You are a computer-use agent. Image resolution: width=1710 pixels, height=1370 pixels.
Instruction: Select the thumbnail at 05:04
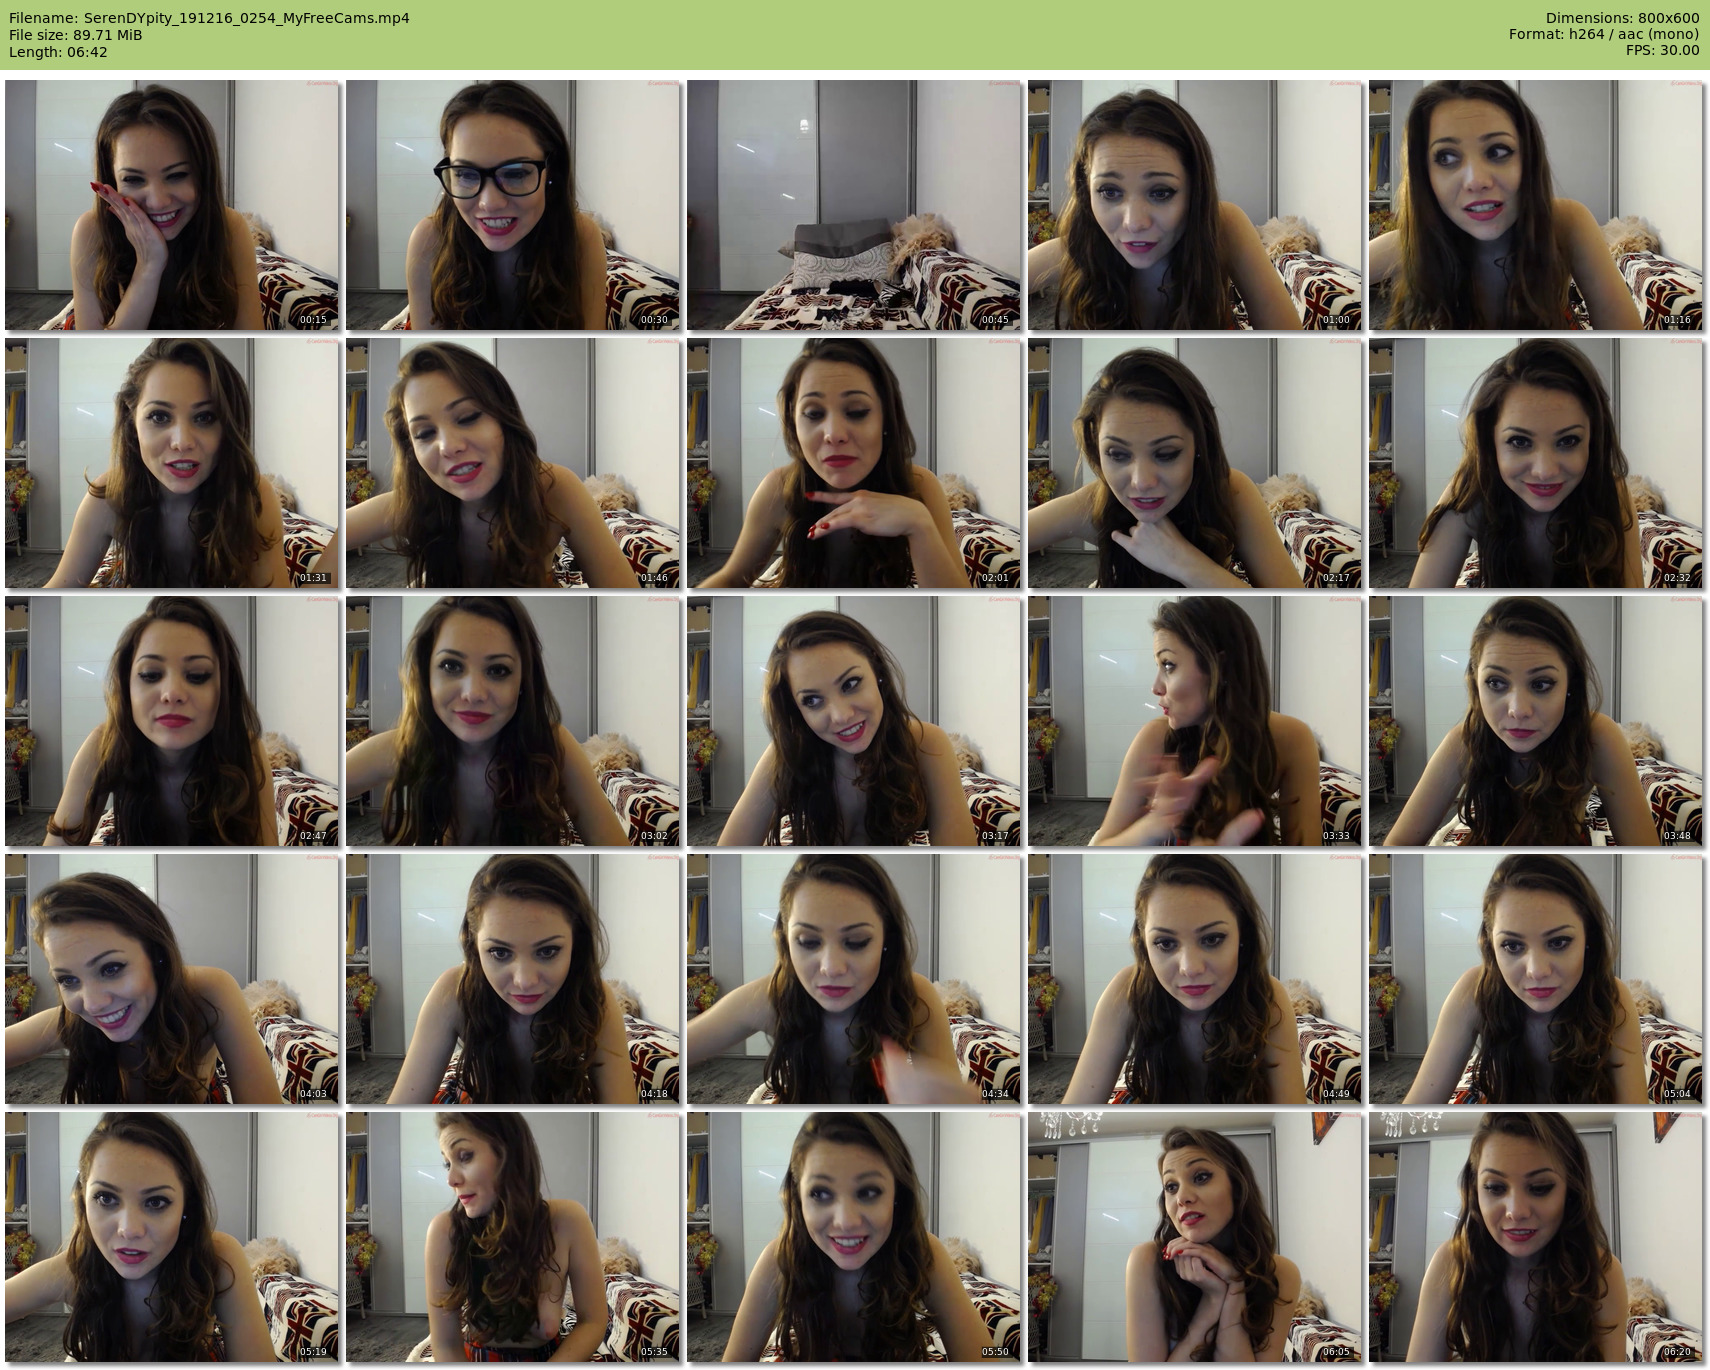(x=1536, y=979)
